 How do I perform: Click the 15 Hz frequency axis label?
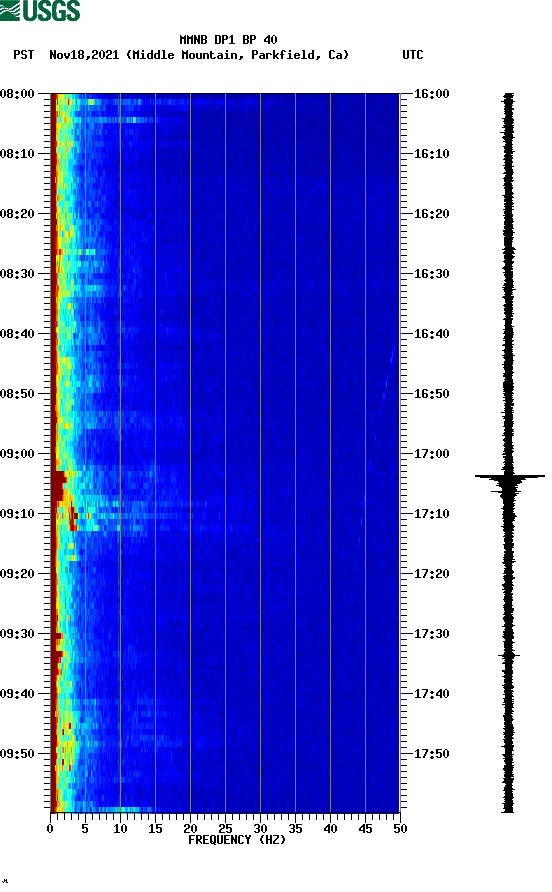click(x=155, y=829)
